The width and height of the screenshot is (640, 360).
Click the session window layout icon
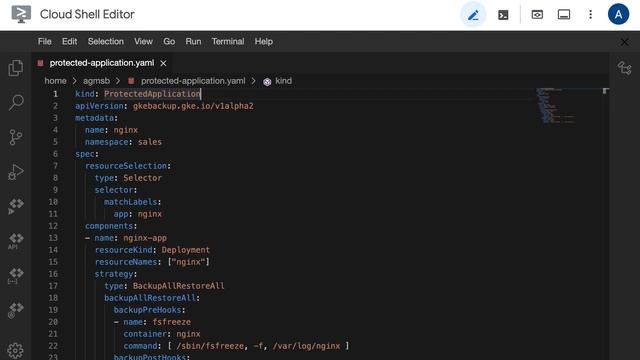[564, 15]
